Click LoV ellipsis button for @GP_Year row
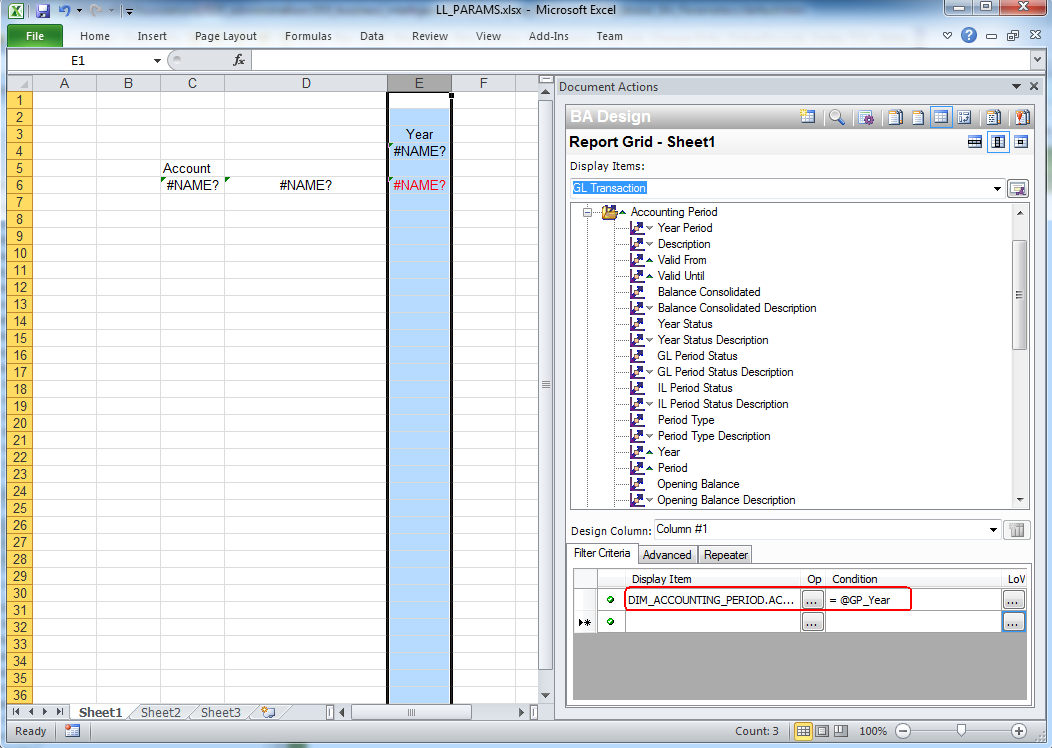 [x=1014, y=600]
